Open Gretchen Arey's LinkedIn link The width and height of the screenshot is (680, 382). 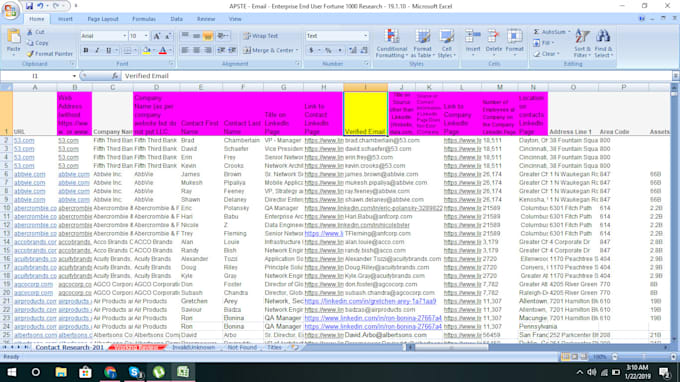370,301
